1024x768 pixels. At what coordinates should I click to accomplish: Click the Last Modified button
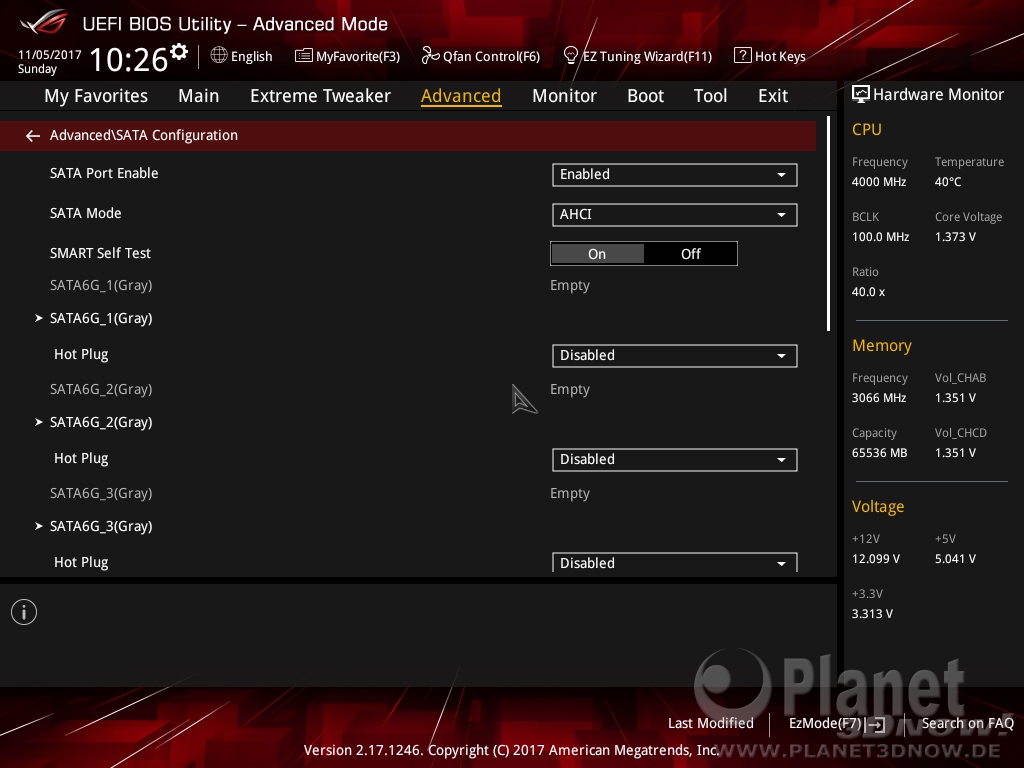[x=711, y=723]
